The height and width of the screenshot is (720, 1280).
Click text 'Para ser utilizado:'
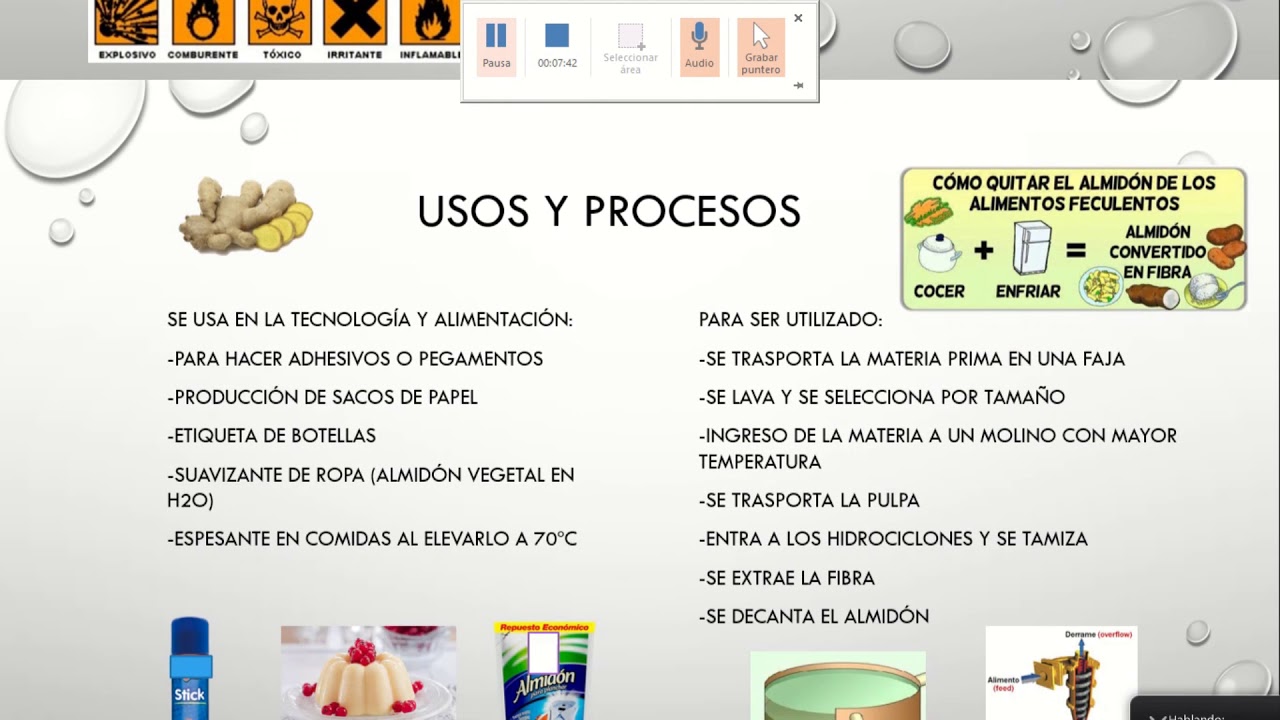790,320
